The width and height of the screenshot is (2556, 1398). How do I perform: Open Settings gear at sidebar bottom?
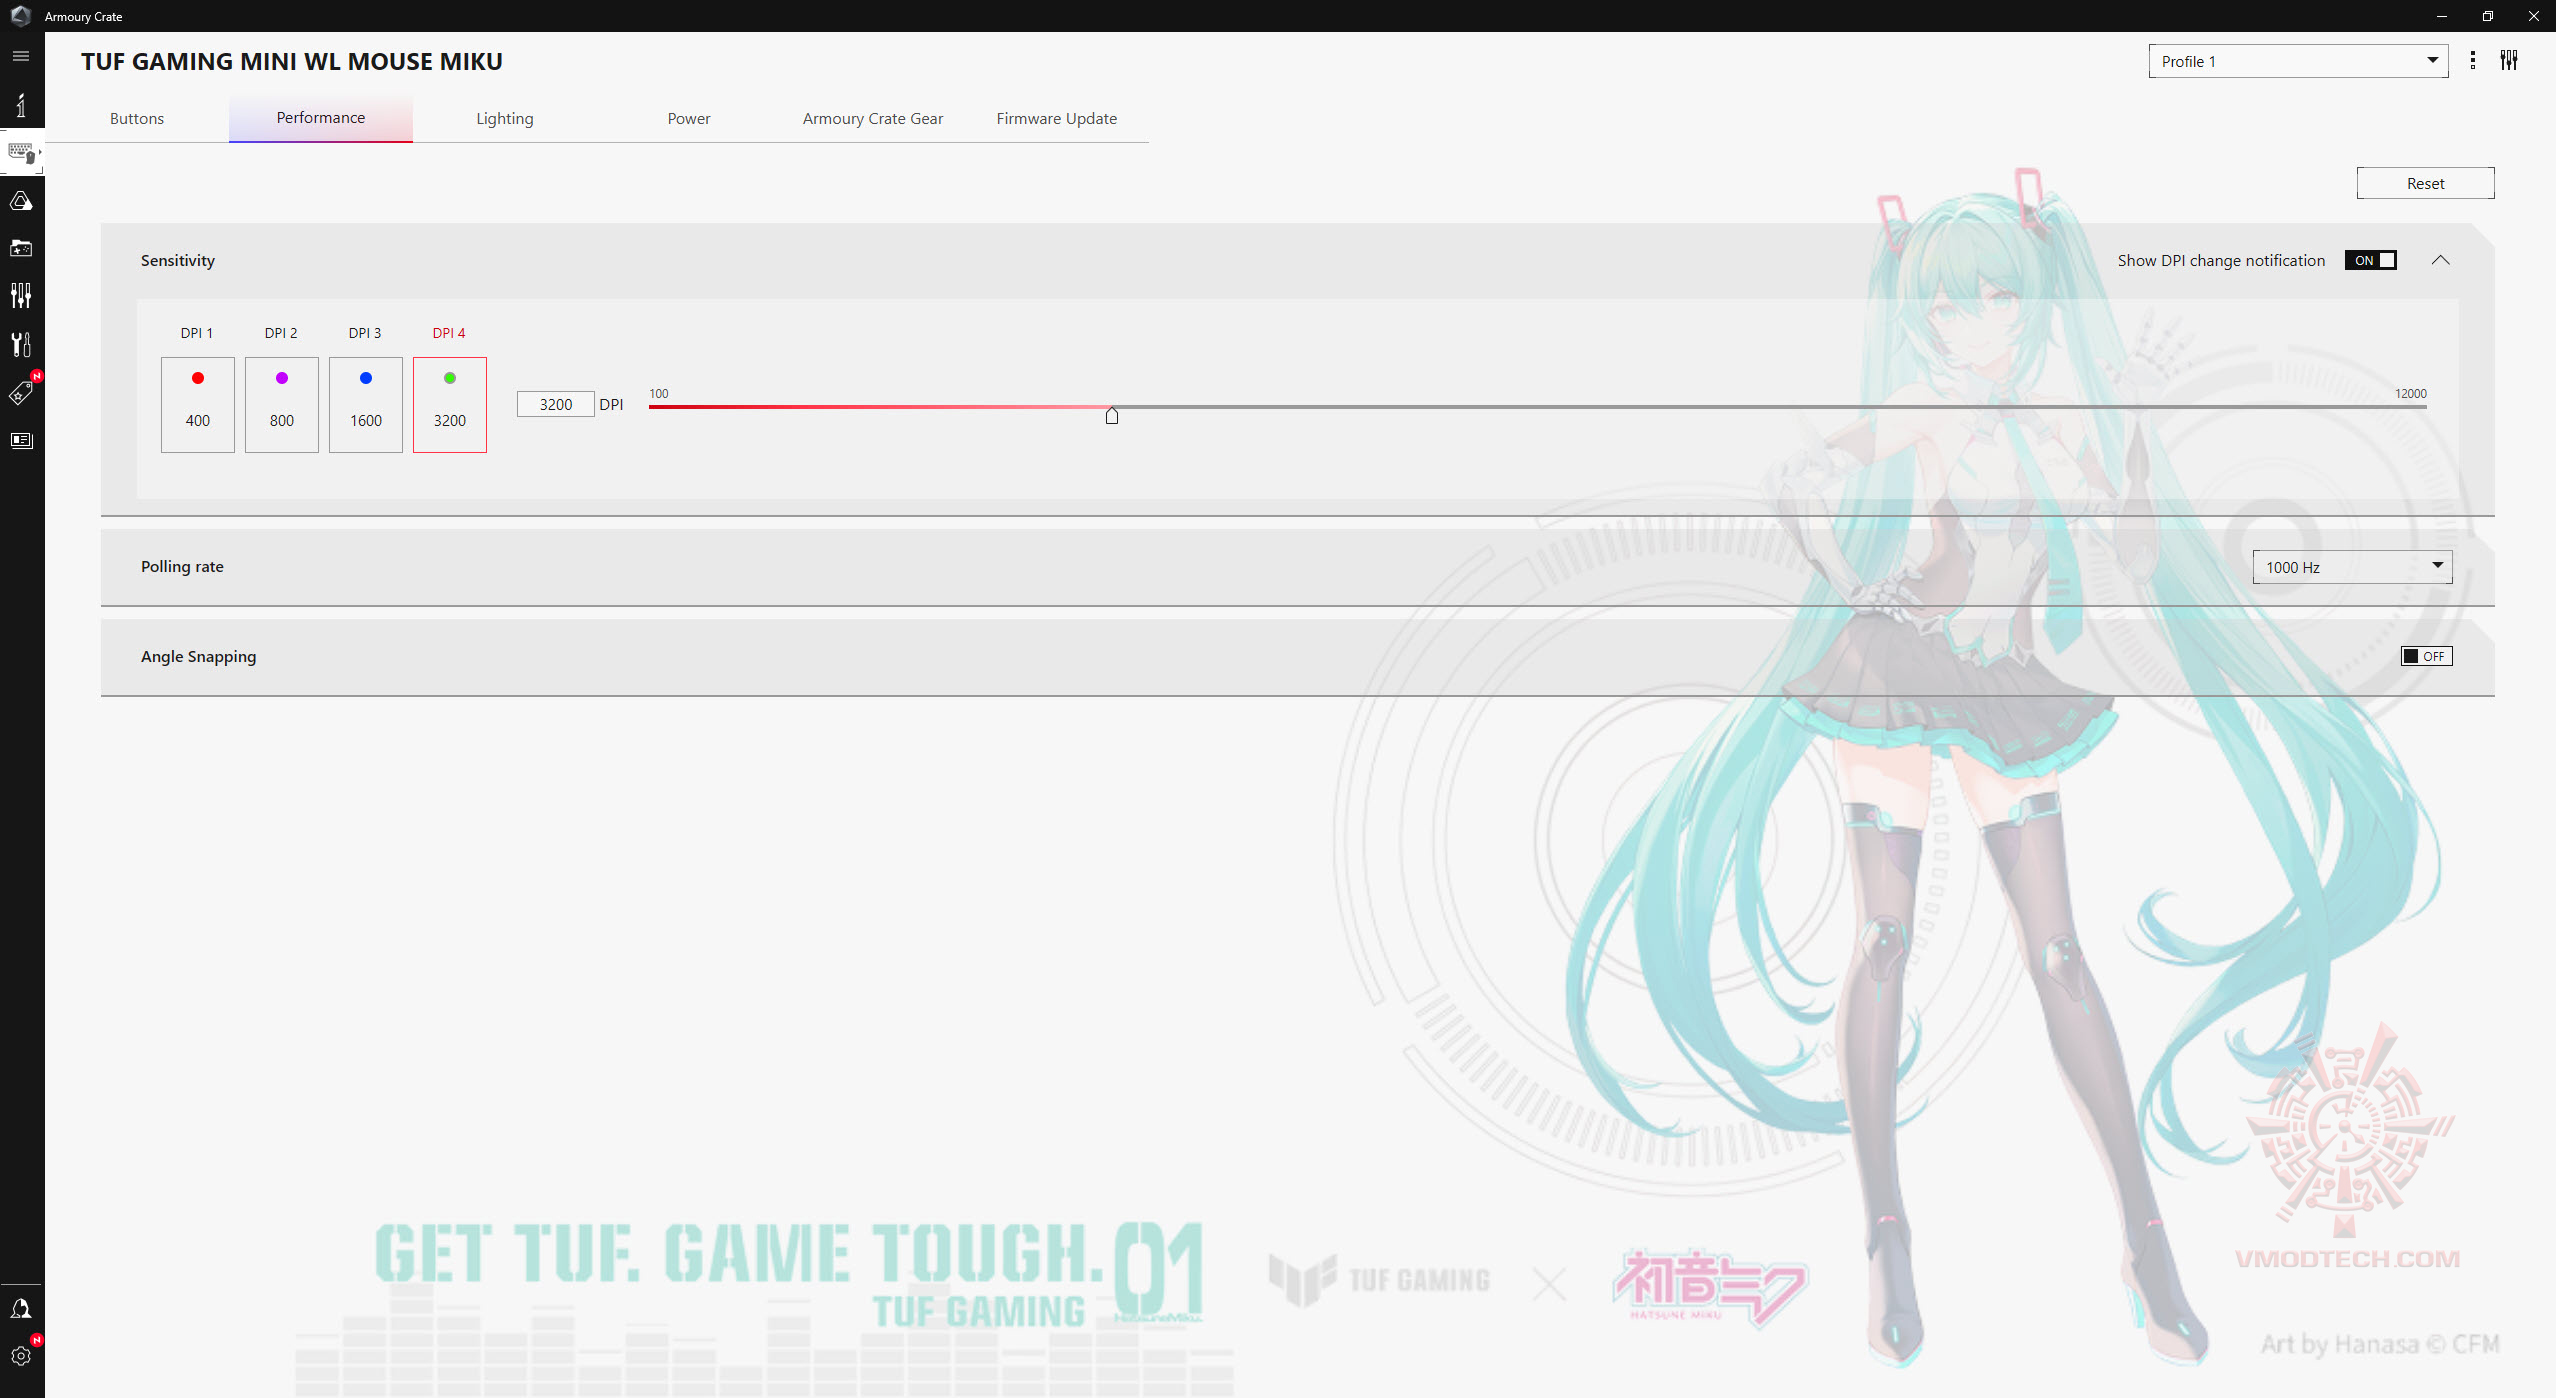(21, 1356)
